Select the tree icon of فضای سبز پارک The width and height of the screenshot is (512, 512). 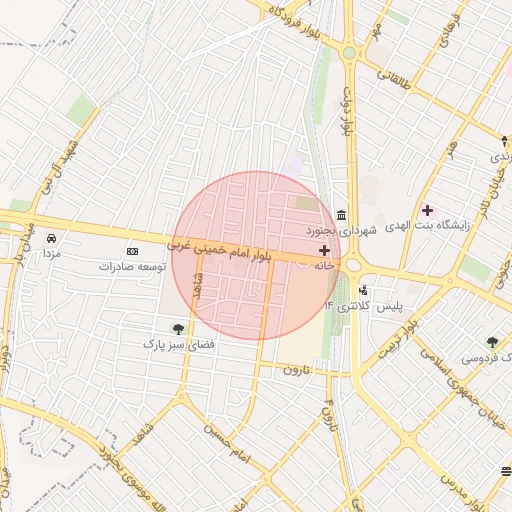click(x=179, y=329)
